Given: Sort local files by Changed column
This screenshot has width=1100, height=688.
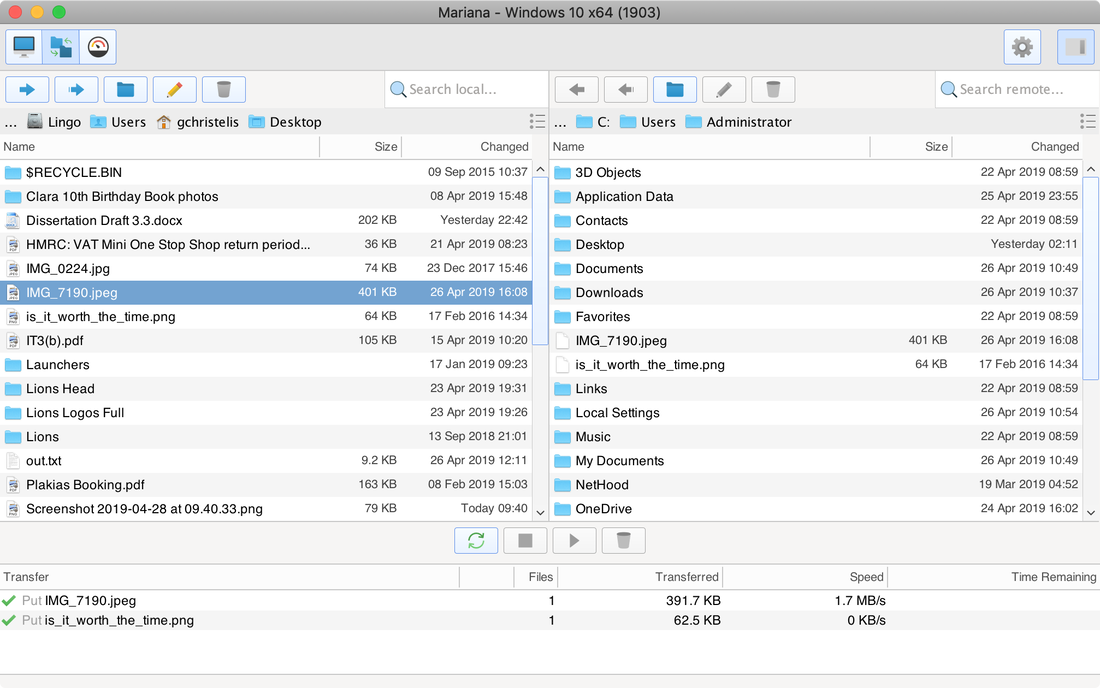Looking at the screenshot, I should point(467,147).
